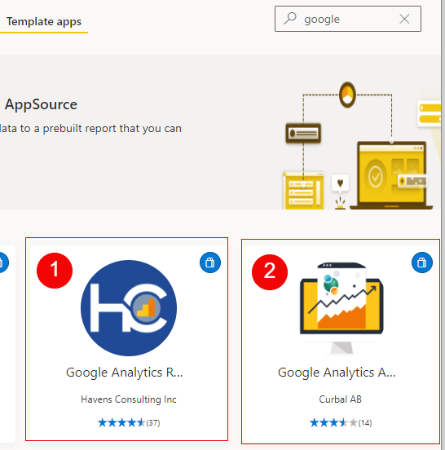The image size is (445, 450).
Task: Click the google search field
Action: pos(348,19)
